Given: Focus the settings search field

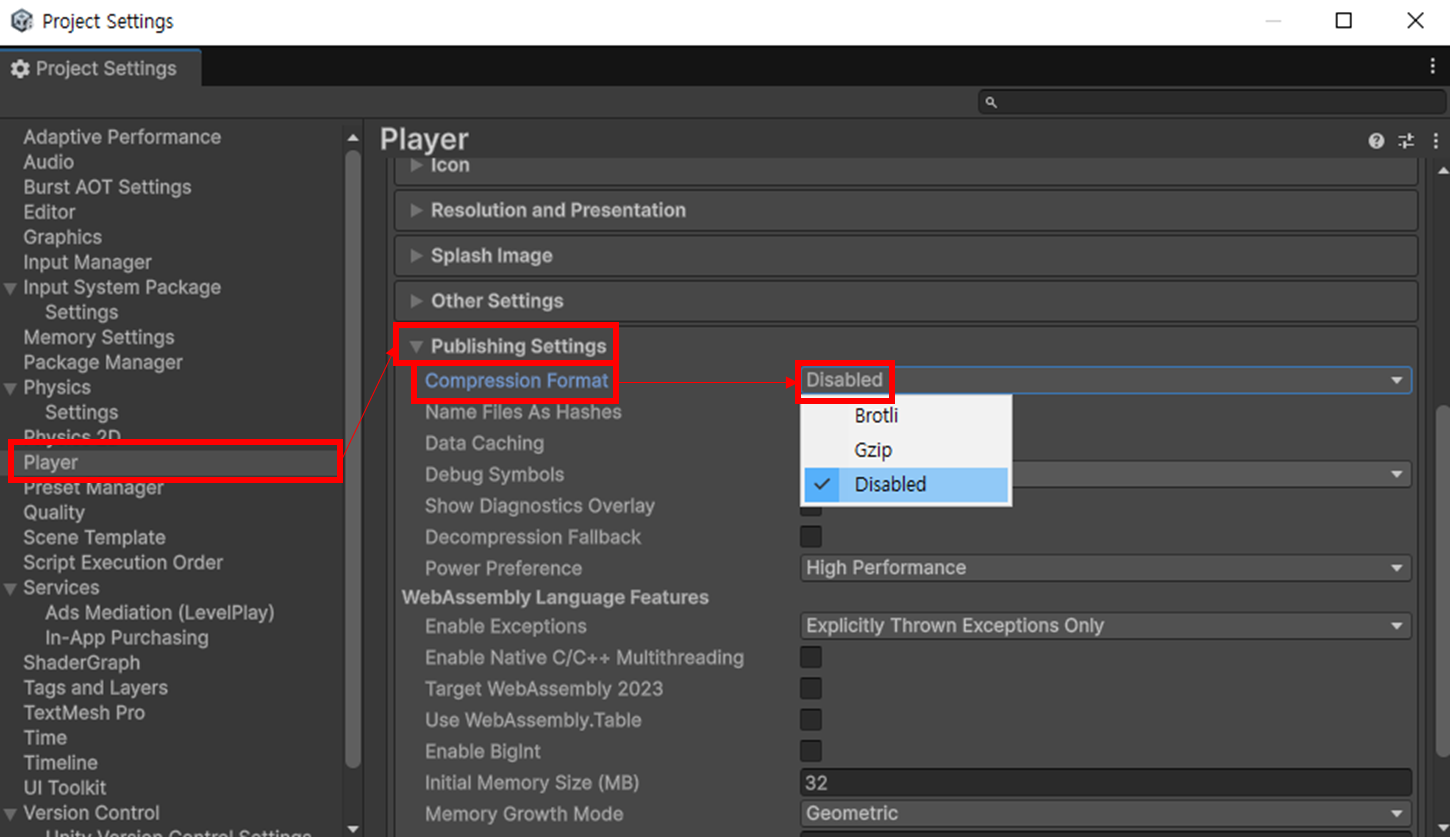Looking at the screenshot, I should coord(1212,102).
